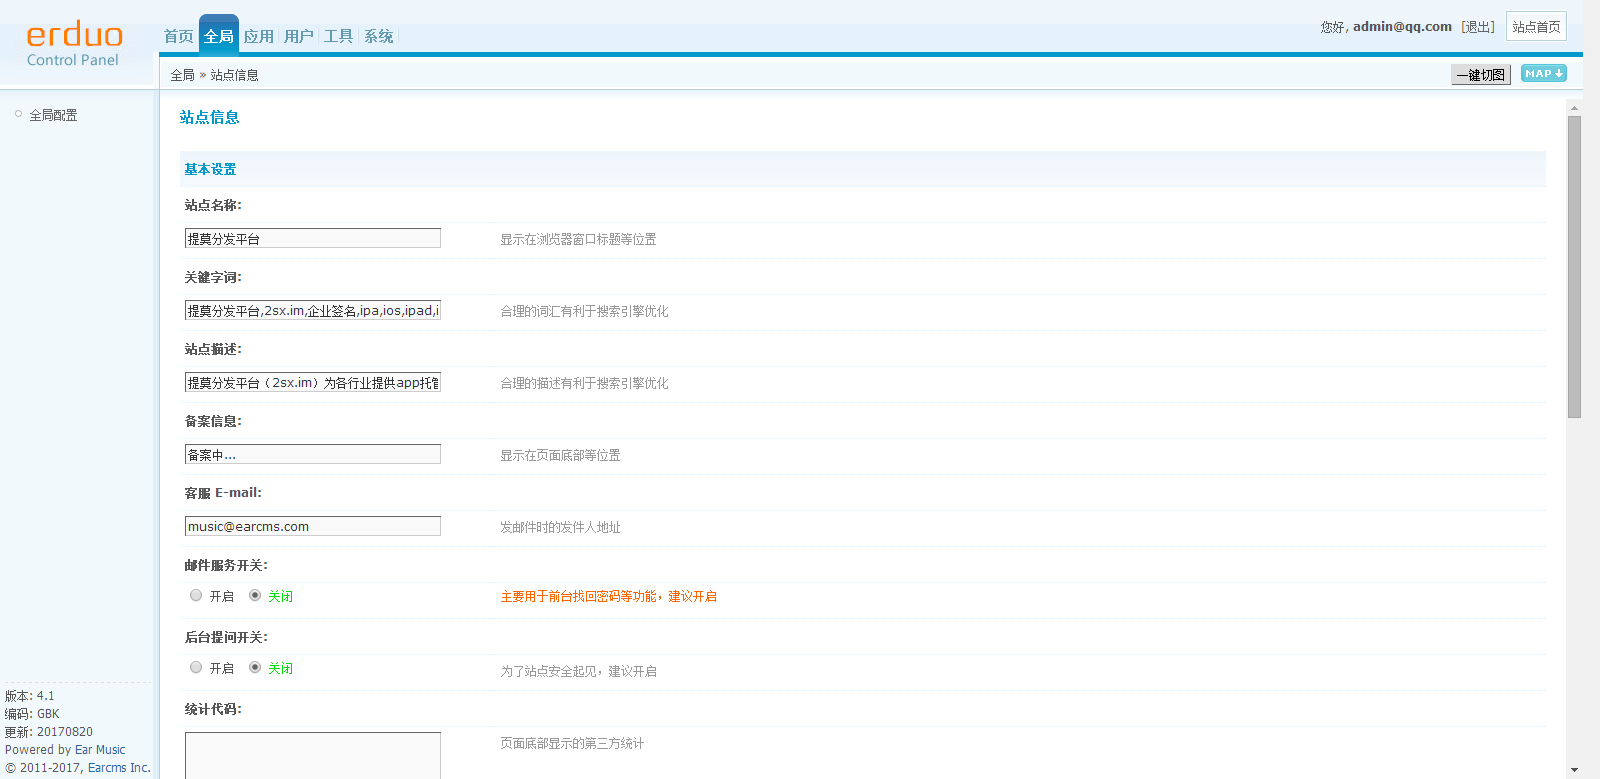Click the scrollbar up arrow

(x=1574, y=107)
